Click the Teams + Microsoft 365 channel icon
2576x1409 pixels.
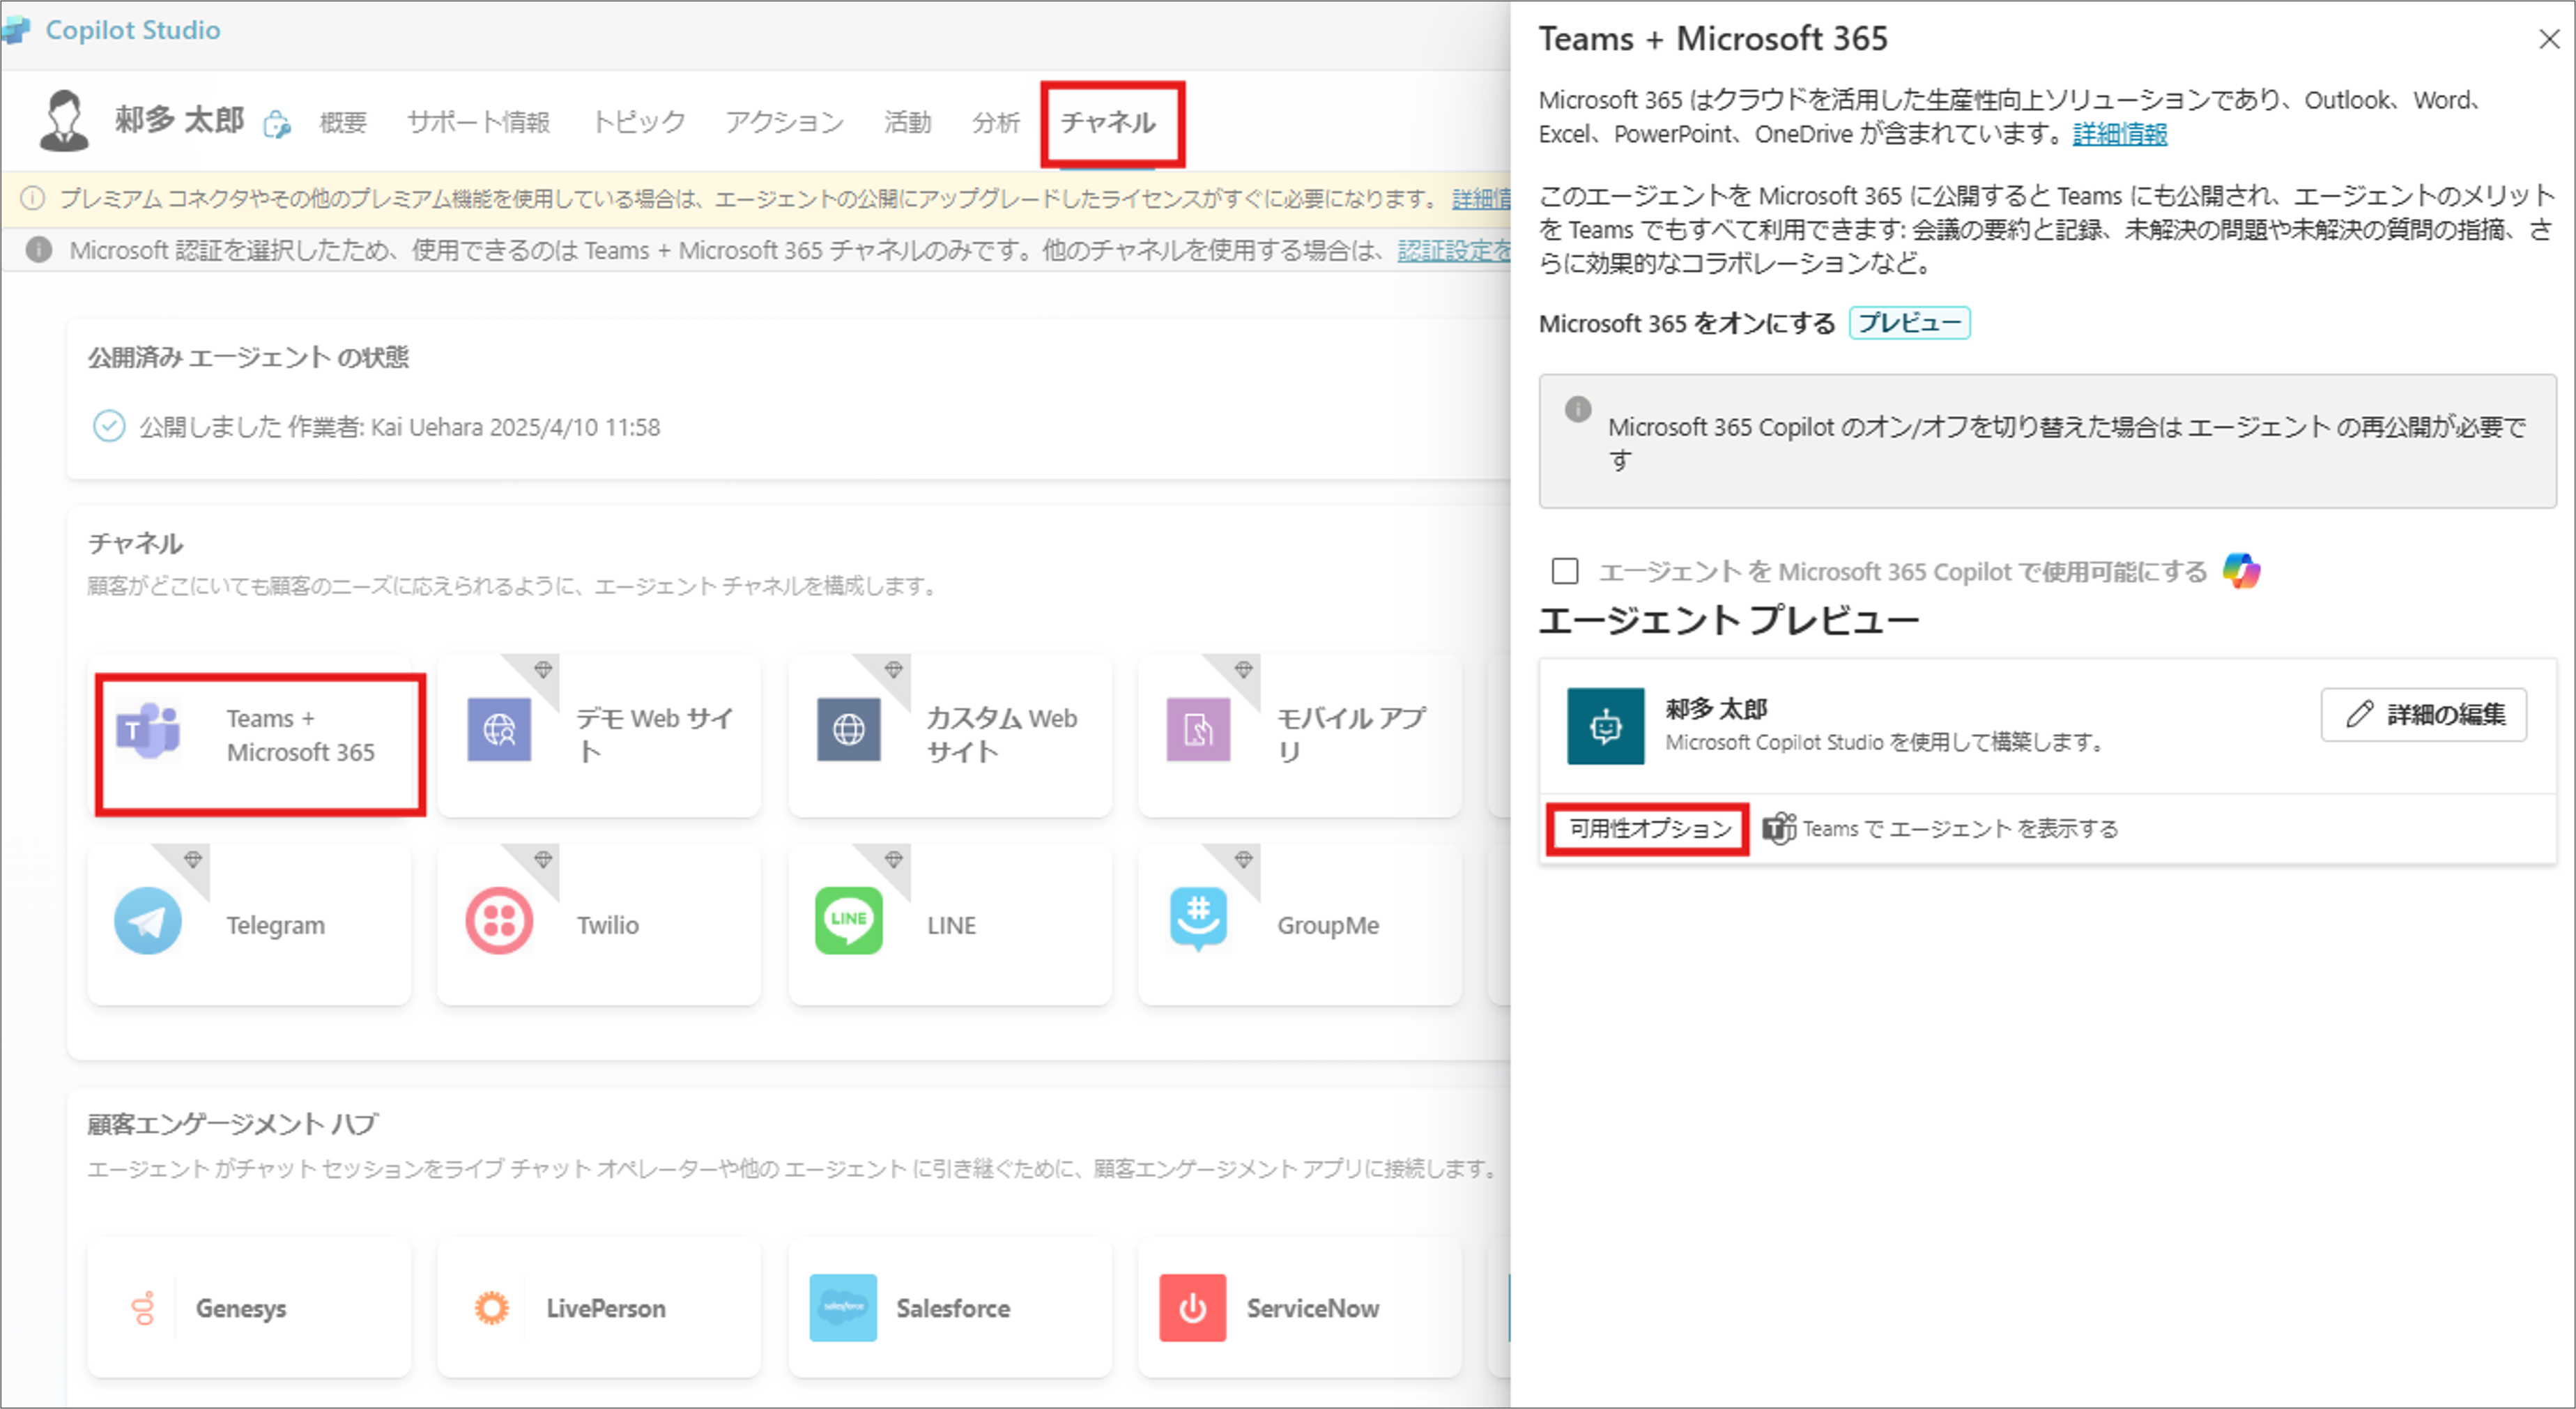(148, 731)
